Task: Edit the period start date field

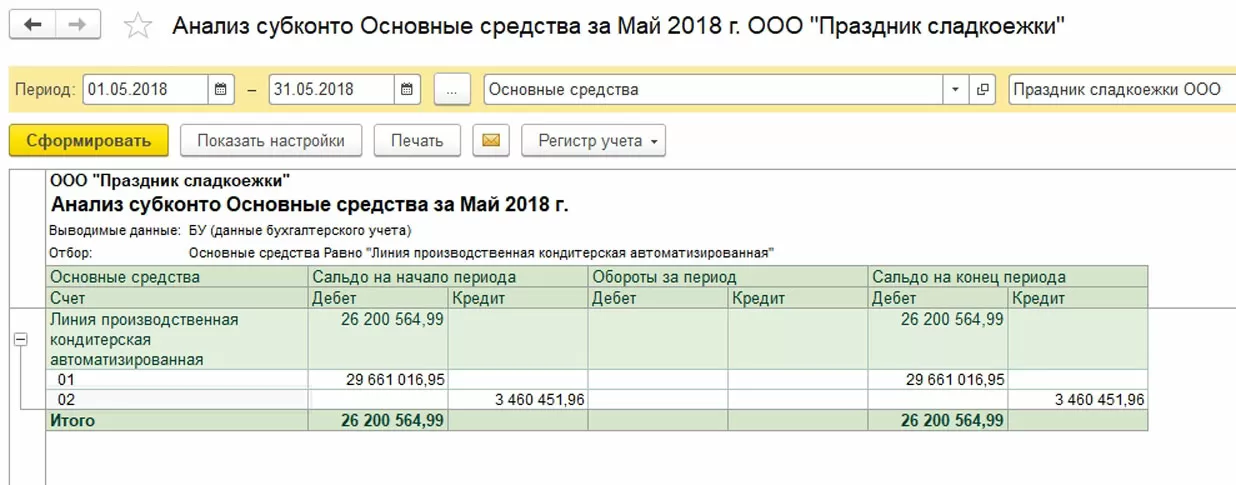Action: [x=145, y=89]
